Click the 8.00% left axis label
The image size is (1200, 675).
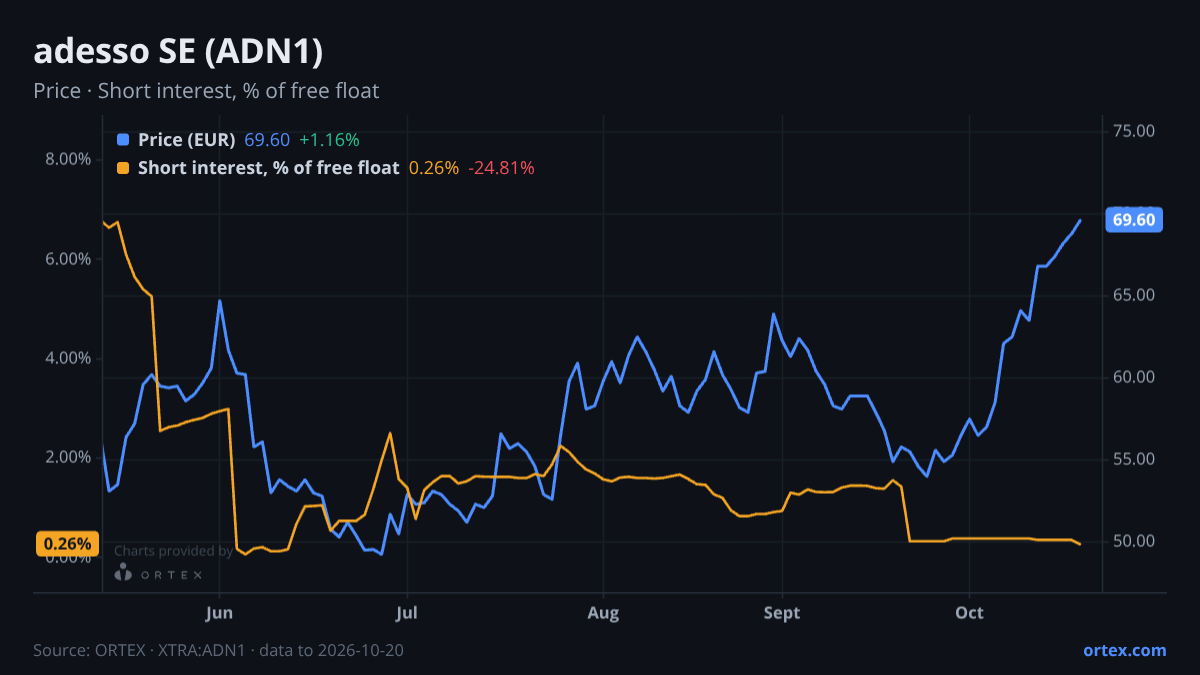69,159
